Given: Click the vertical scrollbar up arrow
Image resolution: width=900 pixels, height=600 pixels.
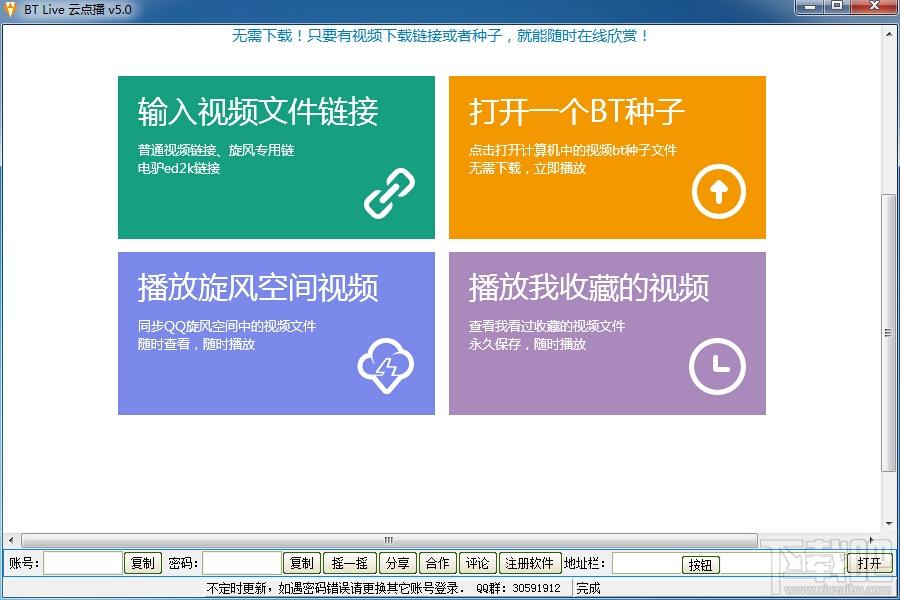Looking at the screenshot, I should pyautogui.click(x=888, y=34).
